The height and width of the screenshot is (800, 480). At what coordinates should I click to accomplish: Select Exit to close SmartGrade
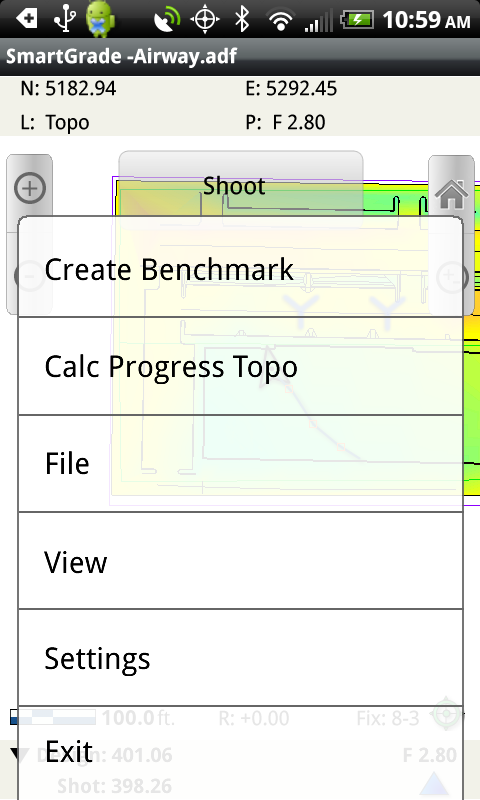pos(240,753)
